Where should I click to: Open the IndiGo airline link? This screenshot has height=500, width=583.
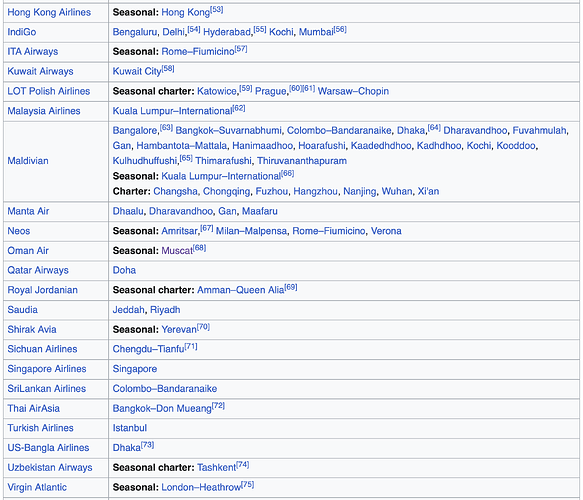[22, 32]
